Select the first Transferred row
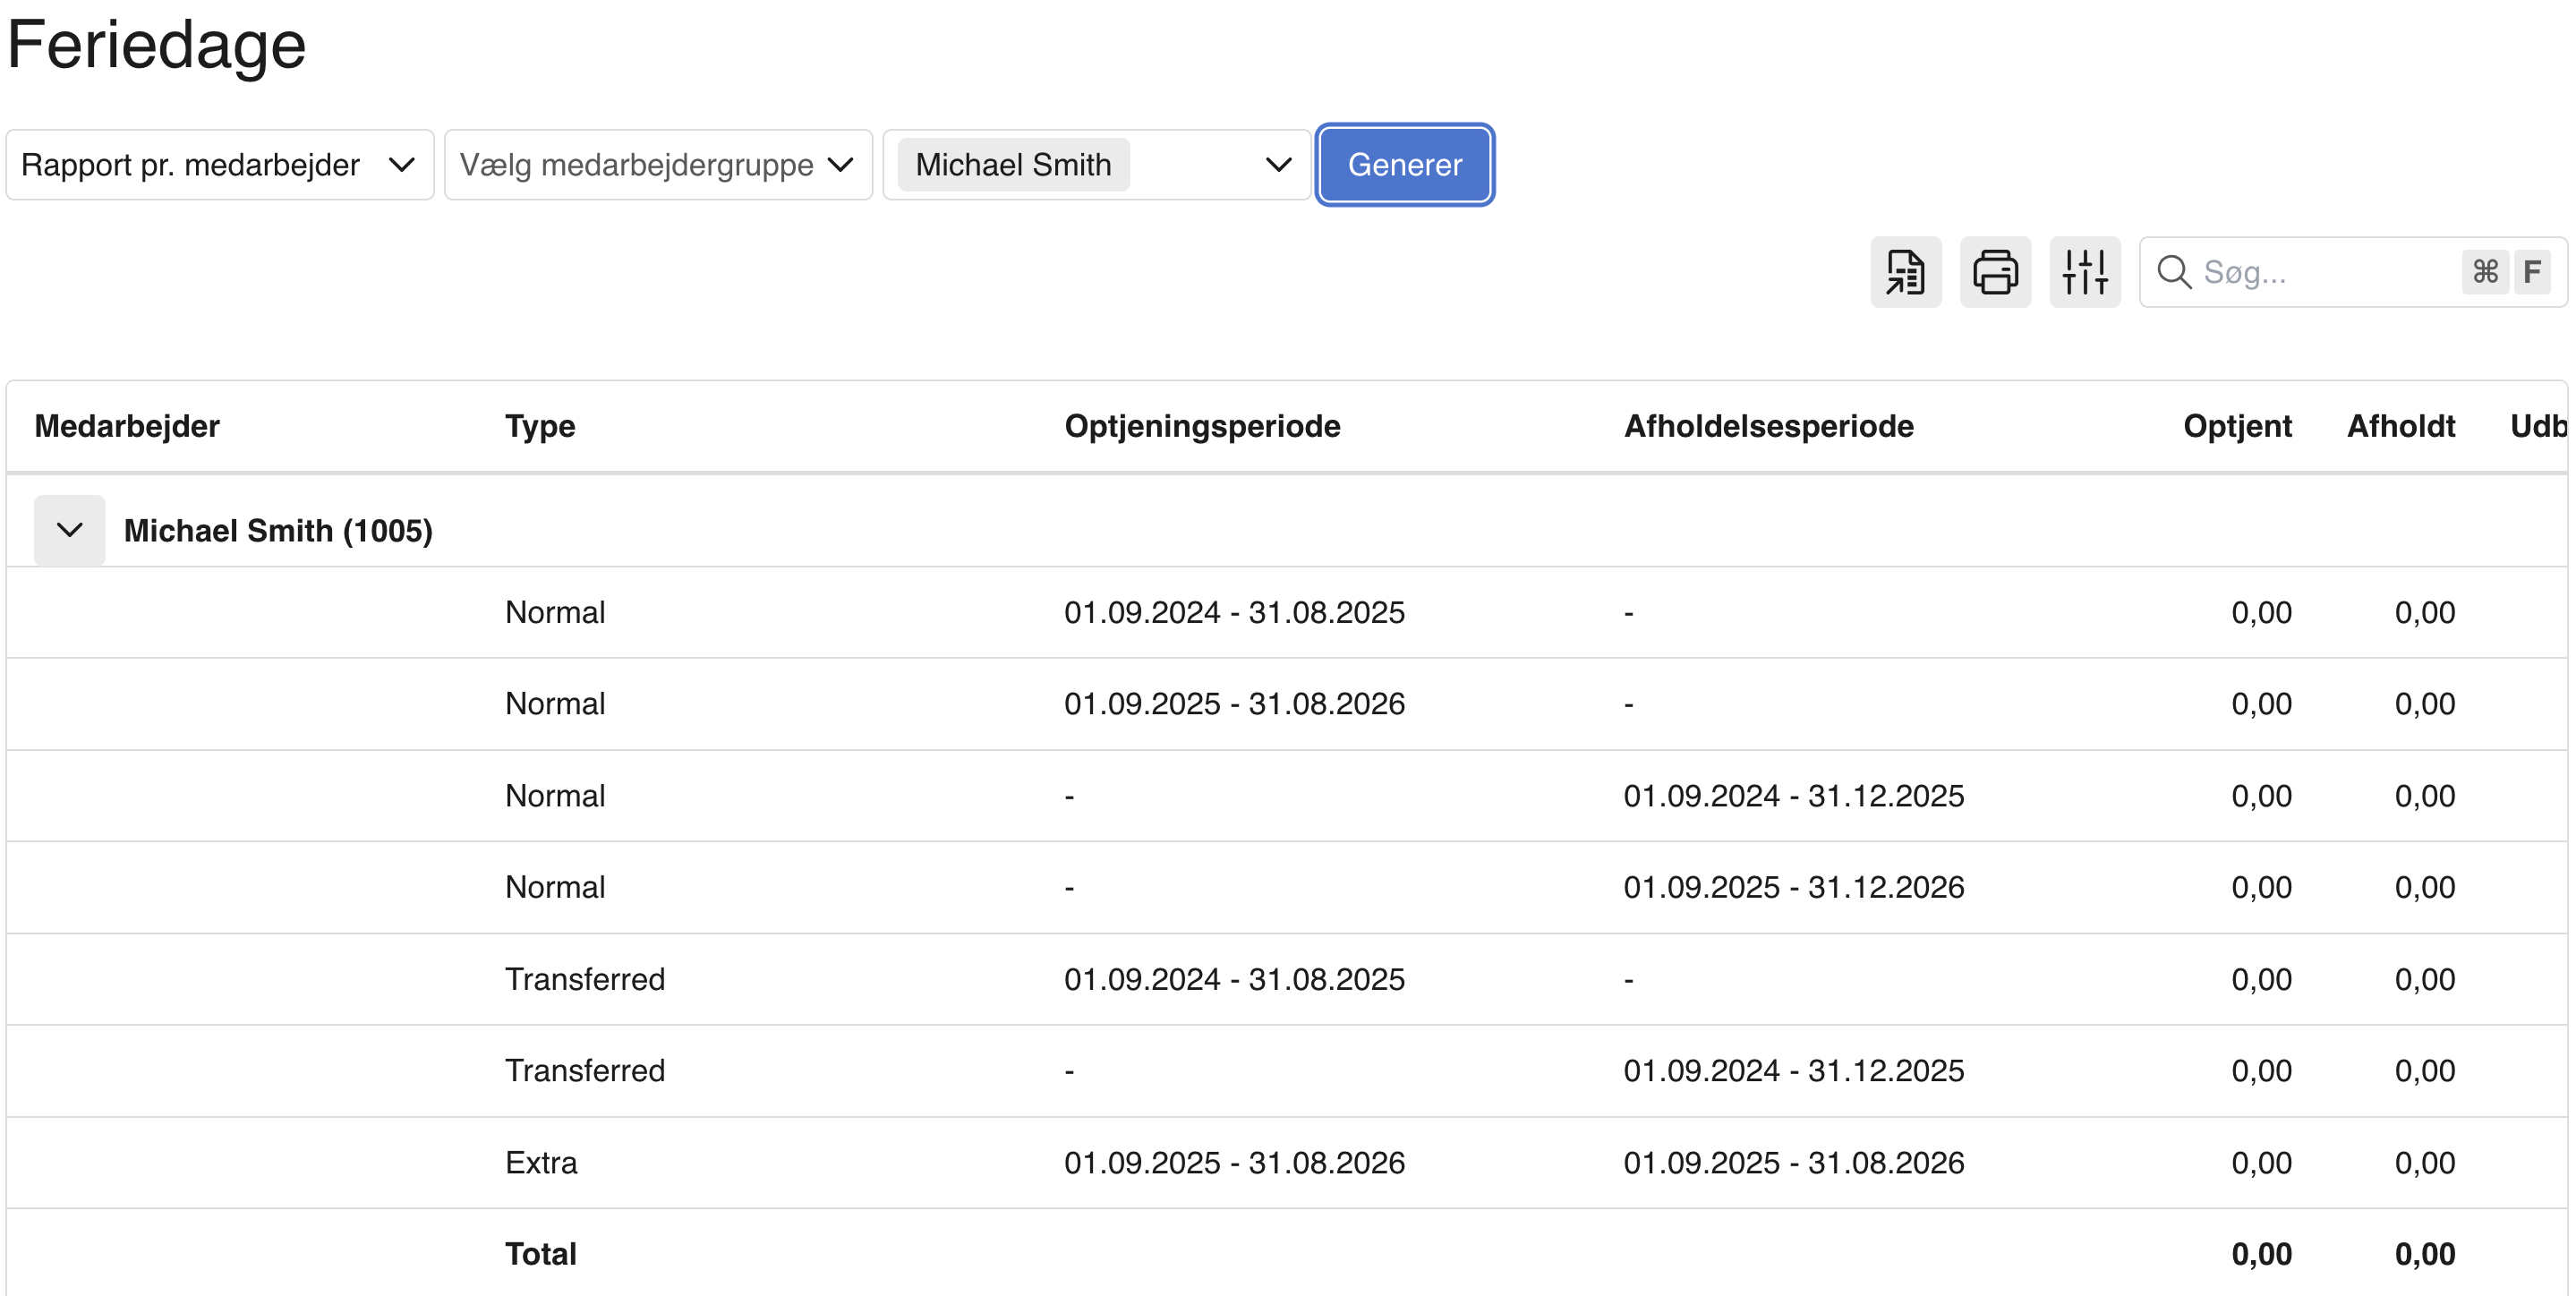This screenshot has height=1296, width=2576. click(x=584, y=979)
